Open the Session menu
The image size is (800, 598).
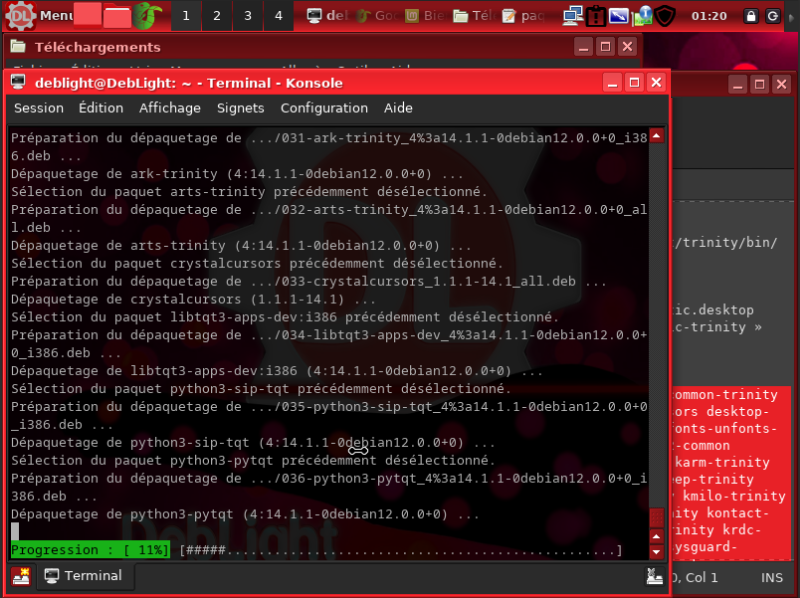click(38, 108)
